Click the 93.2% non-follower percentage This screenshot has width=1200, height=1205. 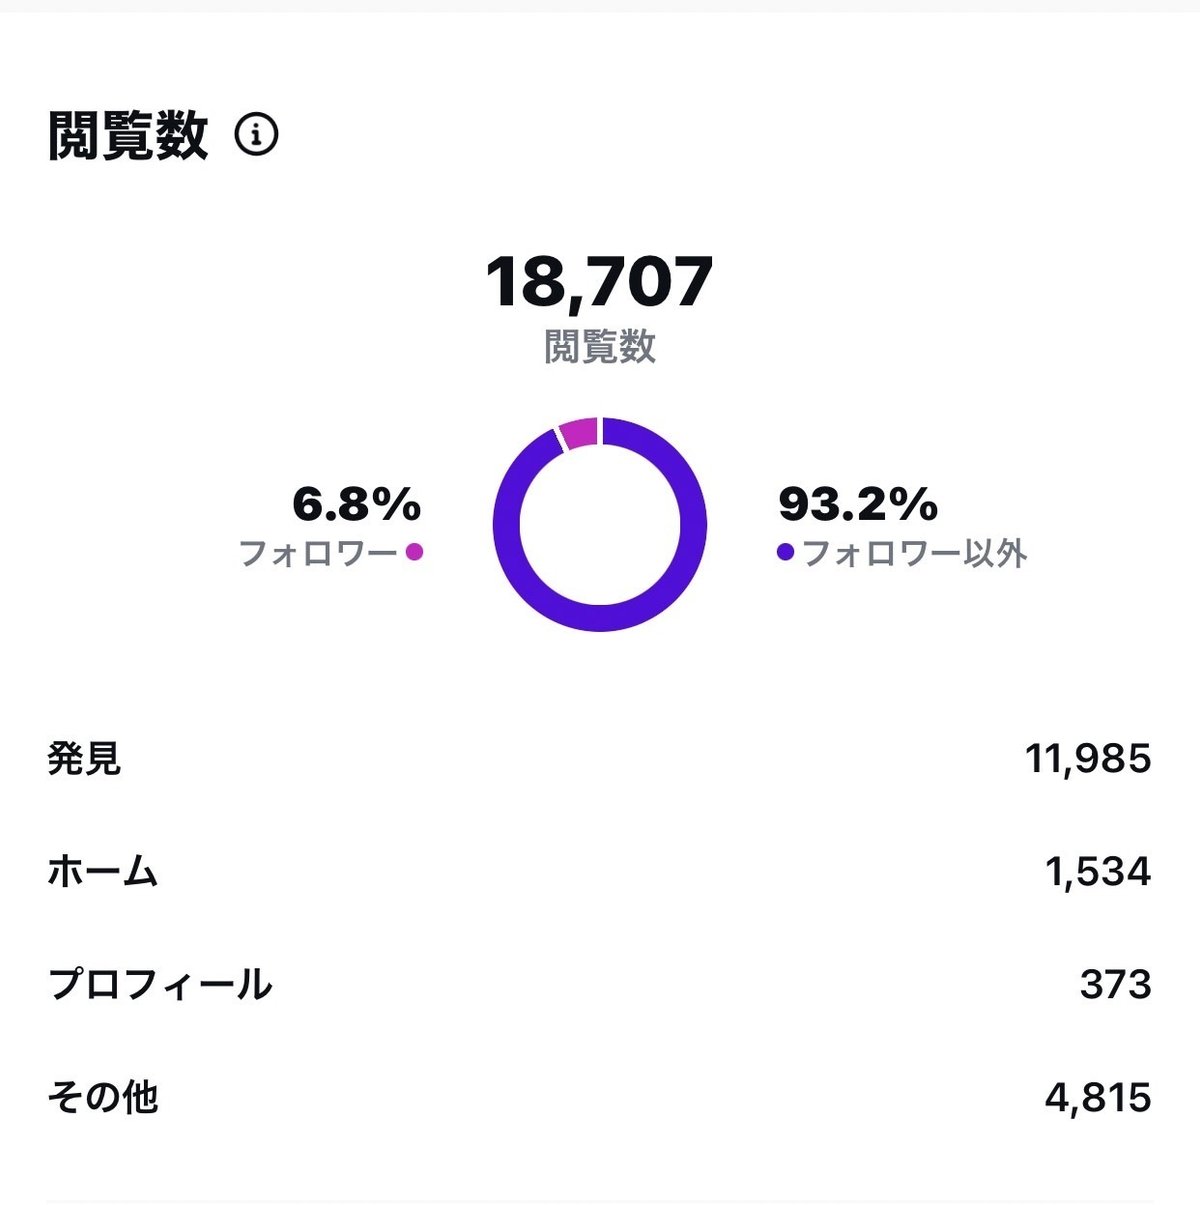858,504
